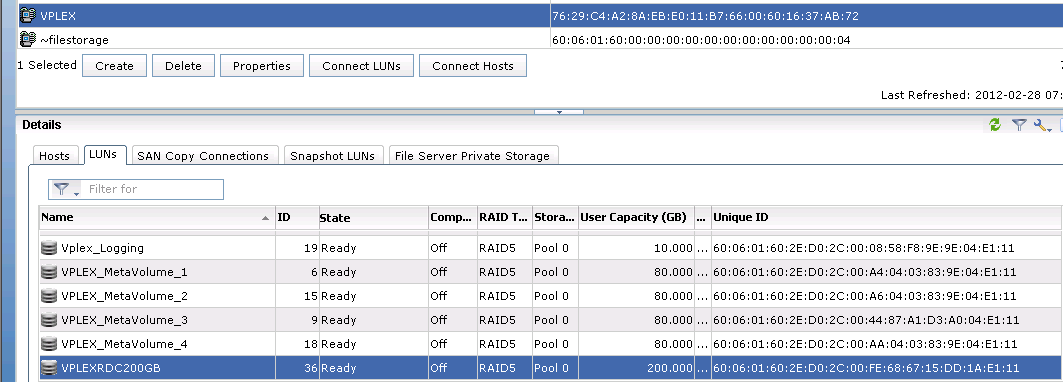The height and width of the screenshot is (382, 1063).
Task: Select VPLEX_MetaVolume_3 row name
Action: click(124, 320)
